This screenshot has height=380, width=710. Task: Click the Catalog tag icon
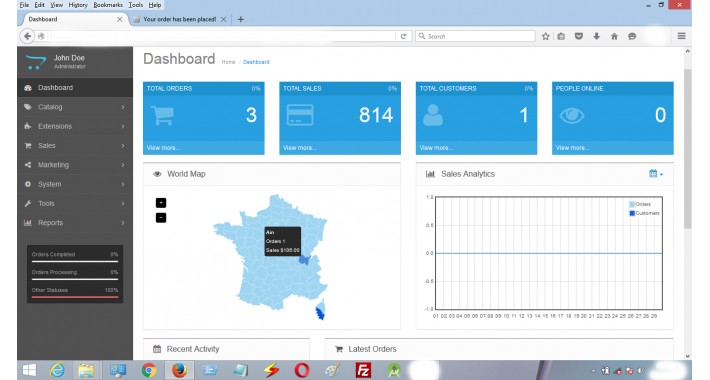28,107
